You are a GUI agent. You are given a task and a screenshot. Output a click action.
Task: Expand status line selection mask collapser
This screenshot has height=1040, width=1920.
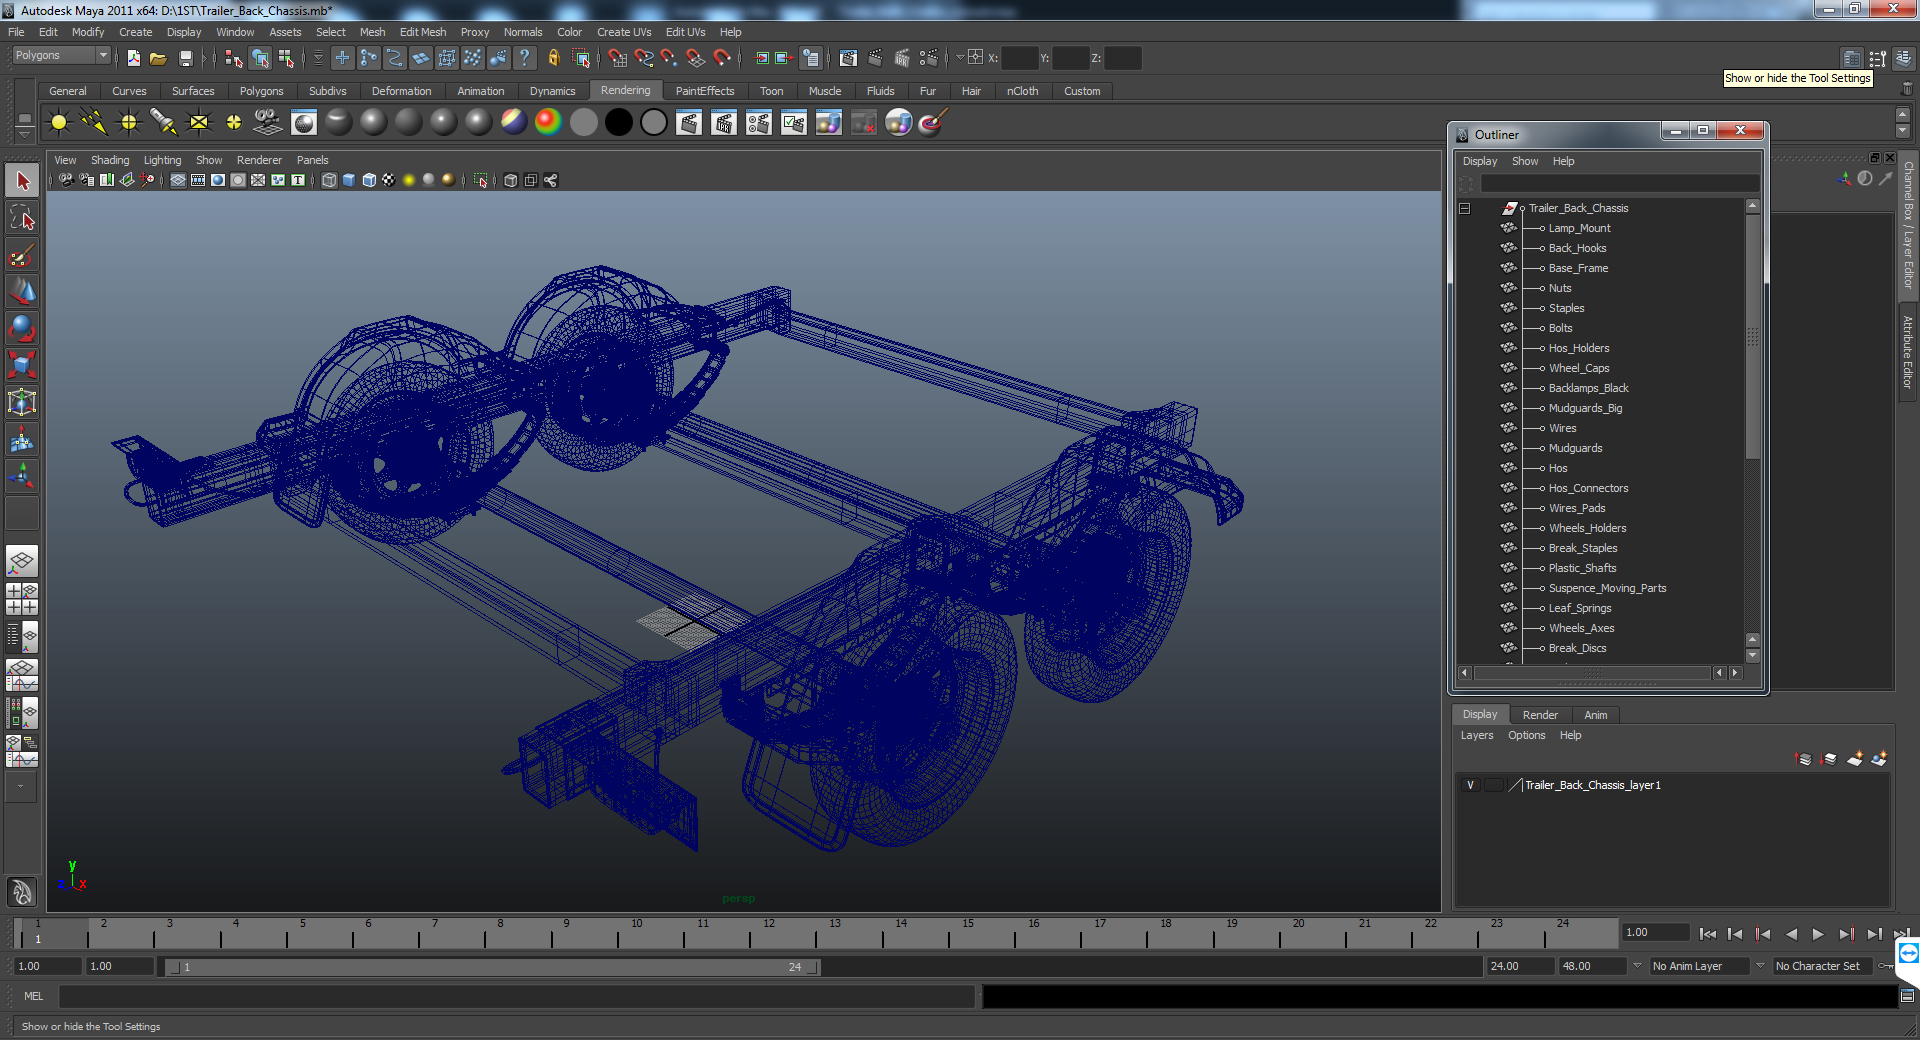tap(319, 58)
